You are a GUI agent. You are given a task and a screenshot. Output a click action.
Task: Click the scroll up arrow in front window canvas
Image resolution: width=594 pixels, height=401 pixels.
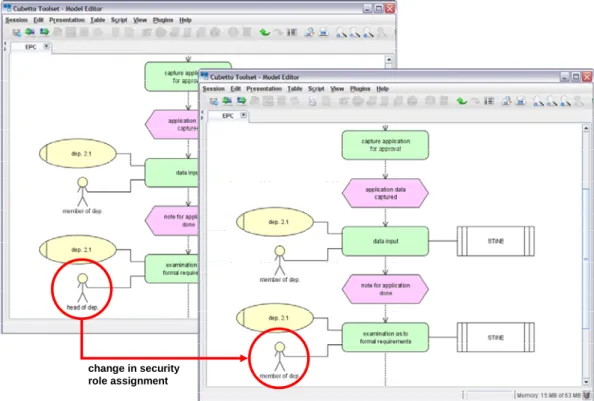[x=586, y=129]
